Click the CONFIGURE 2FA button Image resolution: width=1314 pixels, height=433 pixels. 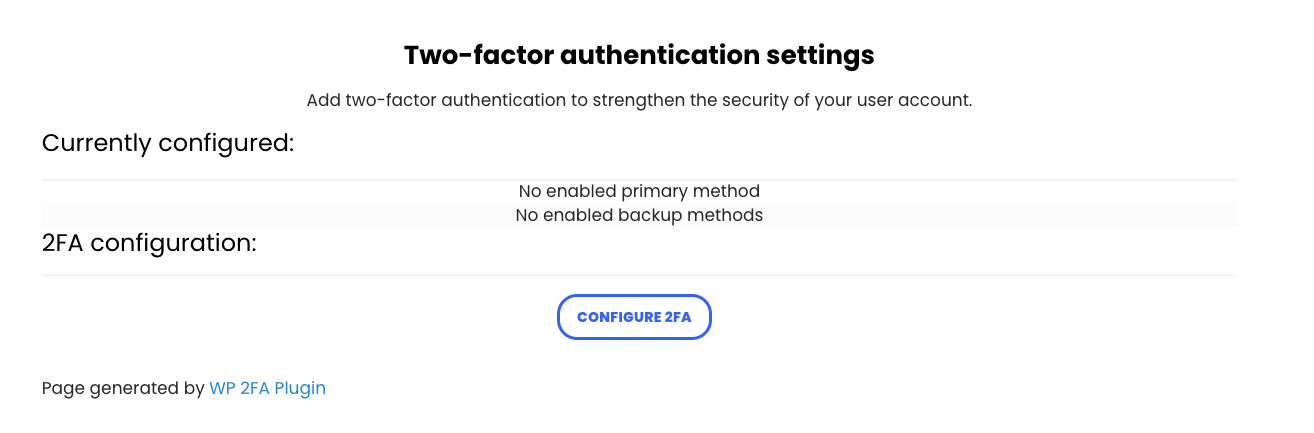634,317
